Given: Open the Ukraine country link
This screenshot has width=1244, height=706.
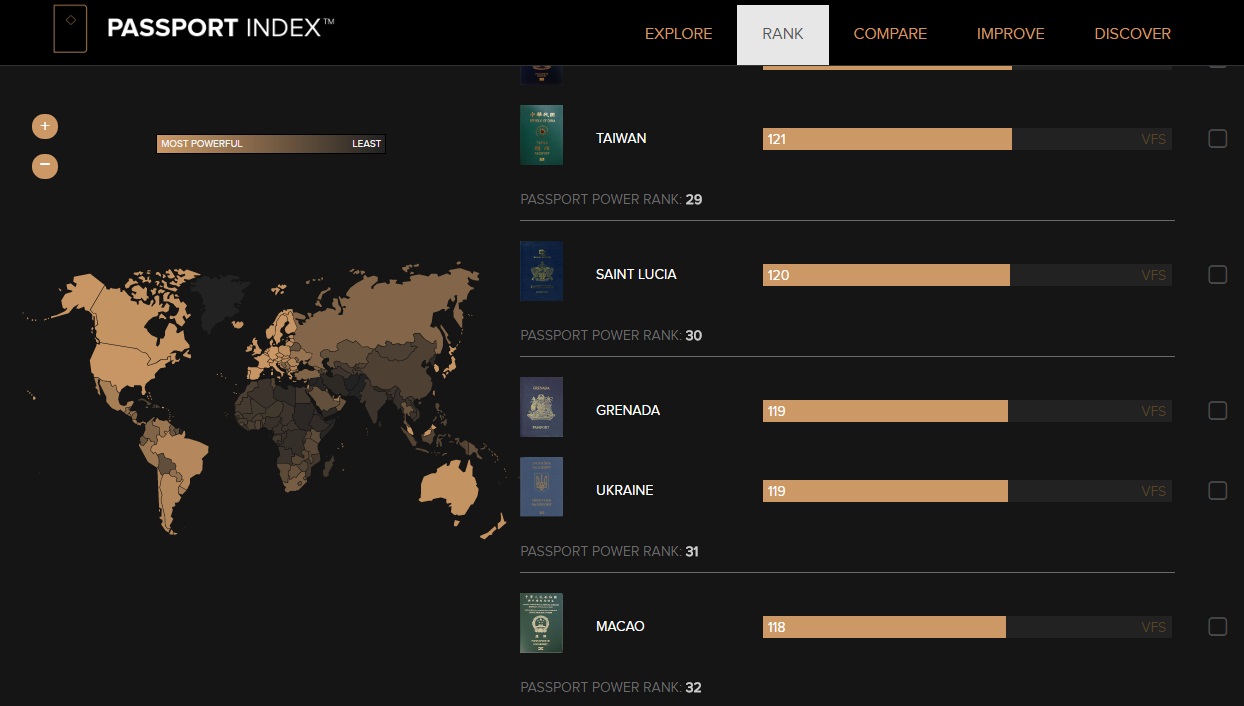Looking at the screenshot, I should pyautogui.click(x=625, y=490).
